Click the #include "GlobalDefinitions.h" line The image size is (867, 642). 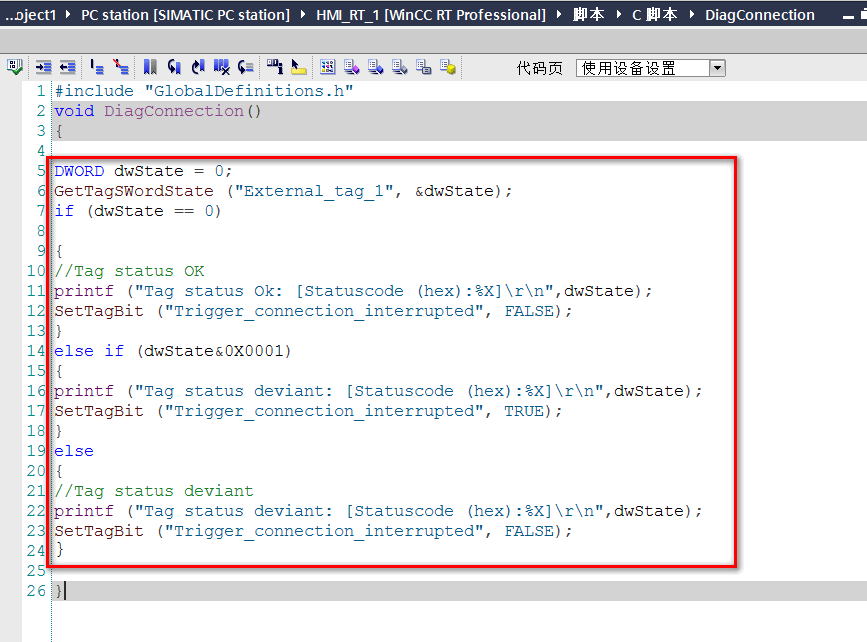click(203, 91)
